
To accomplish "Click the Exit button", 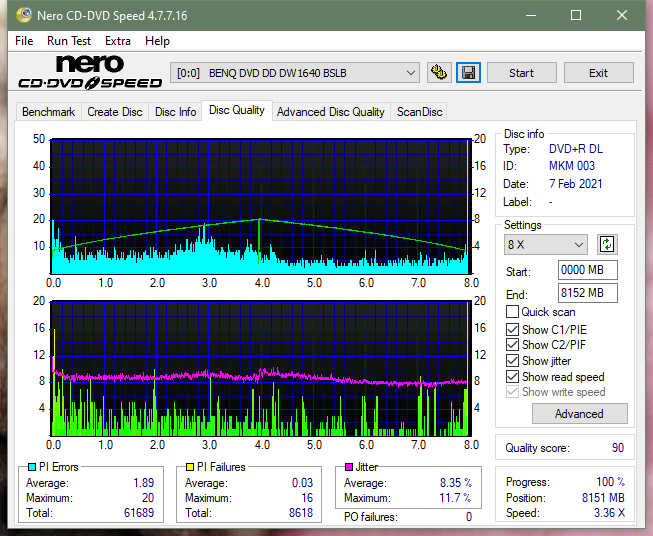I will [x=598, y=73].
